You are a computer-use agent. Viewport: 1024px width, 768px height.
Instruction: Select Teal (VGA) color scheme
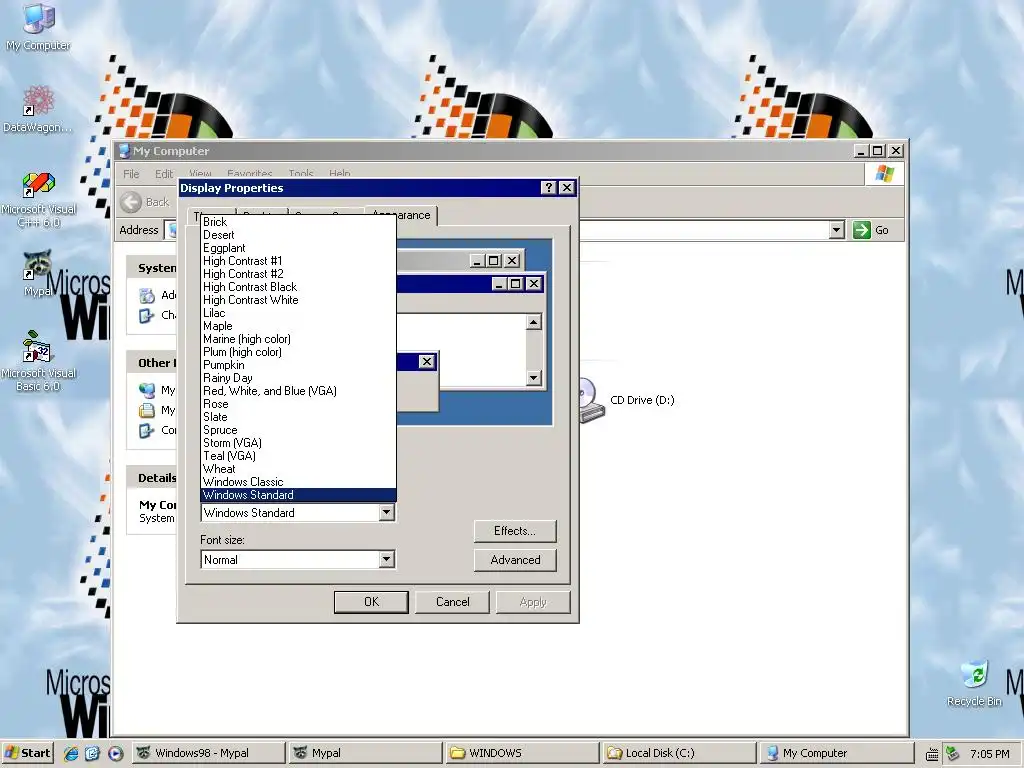[x=298, y=456]
